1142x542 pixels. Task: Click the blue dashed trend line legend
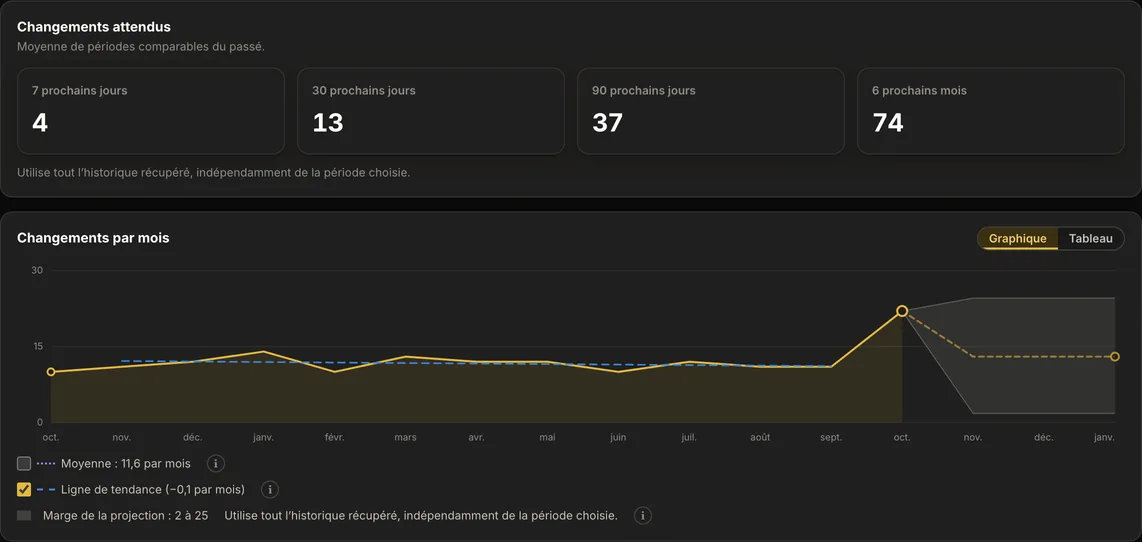46,490
